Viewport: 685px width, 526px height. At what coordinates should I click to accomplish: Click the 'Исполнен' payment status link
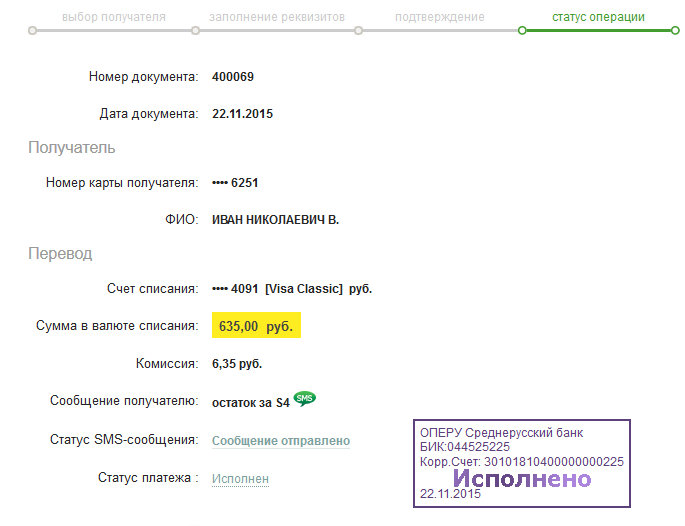coord(240,479)
